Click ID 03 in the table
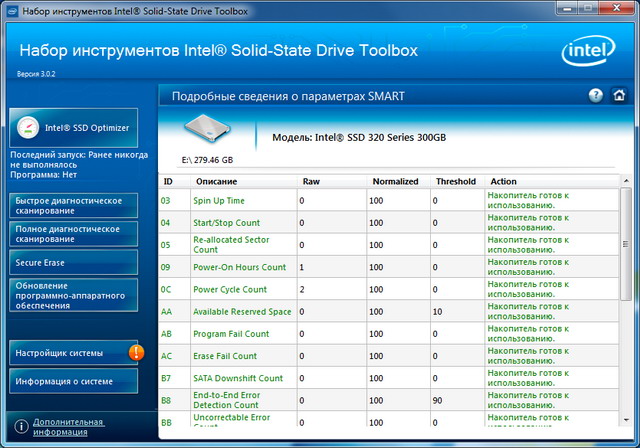Screen dimensions: 640x448 tap(165, 201)
